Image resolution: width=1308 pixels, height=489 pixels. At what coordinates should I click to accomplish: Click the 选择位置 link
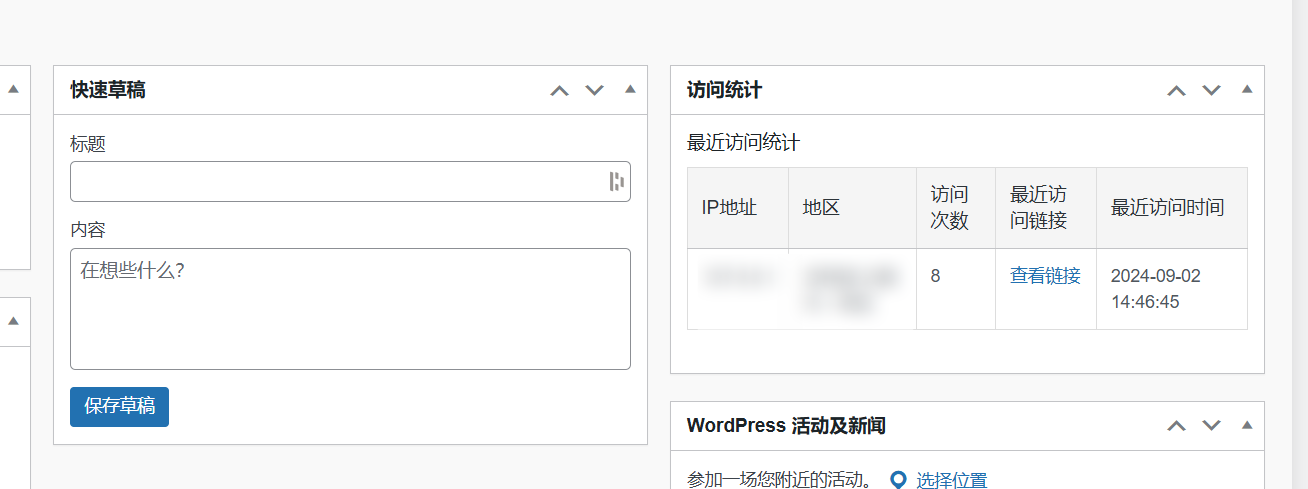pos(951,480)
